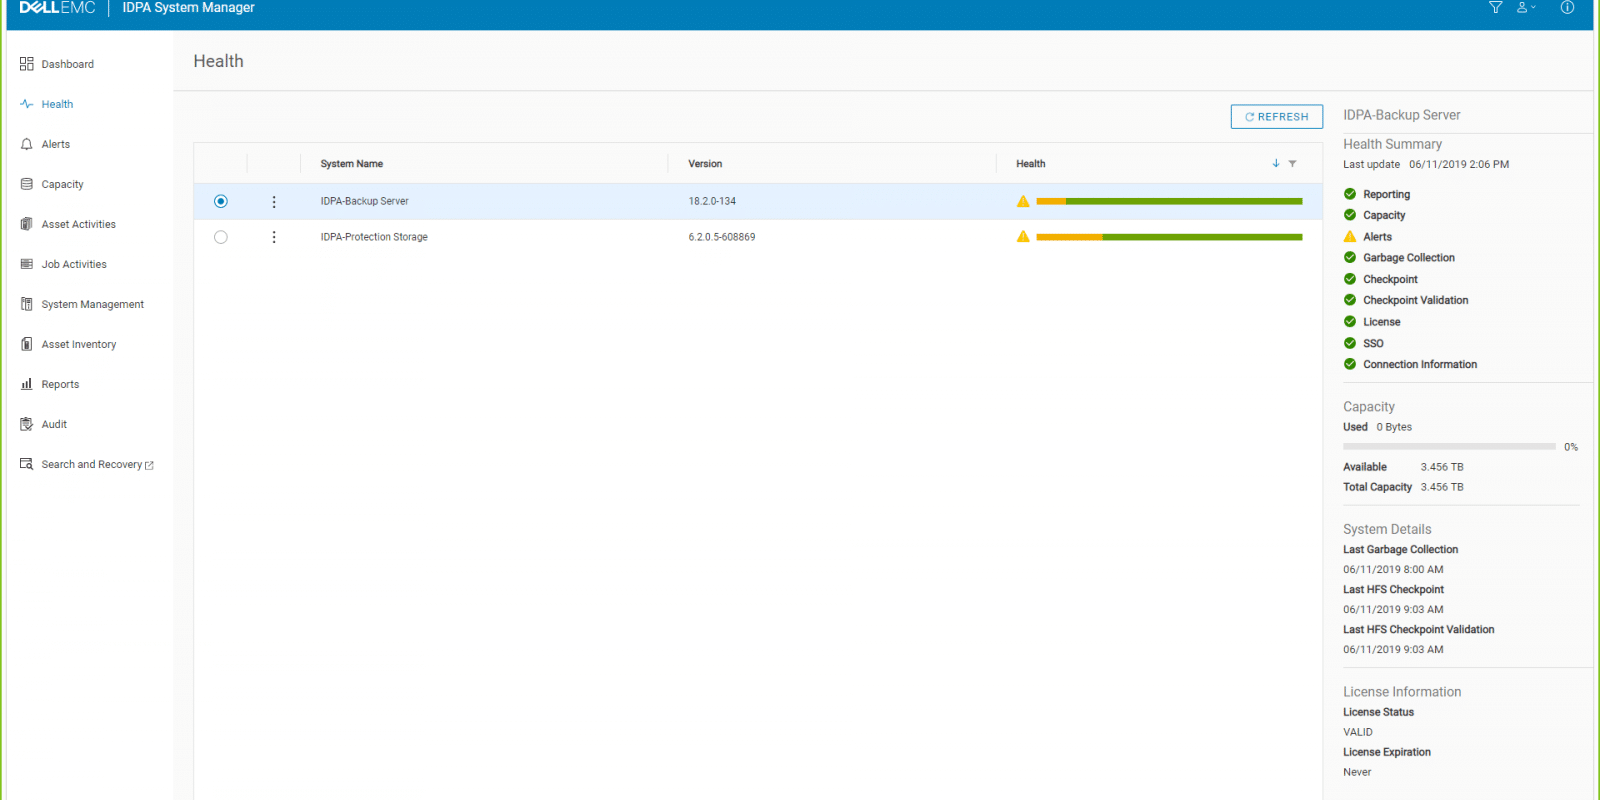Image resolution: width=1600 pixels, height=800 pixels.
Task: Open the Reports page
Action: (x=60, y=384)
